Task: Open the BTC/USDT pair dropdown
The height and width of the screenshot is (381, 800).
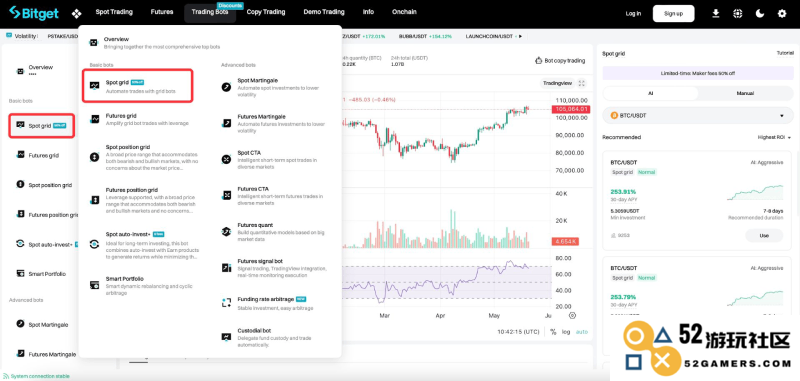Action: (697, 116)
